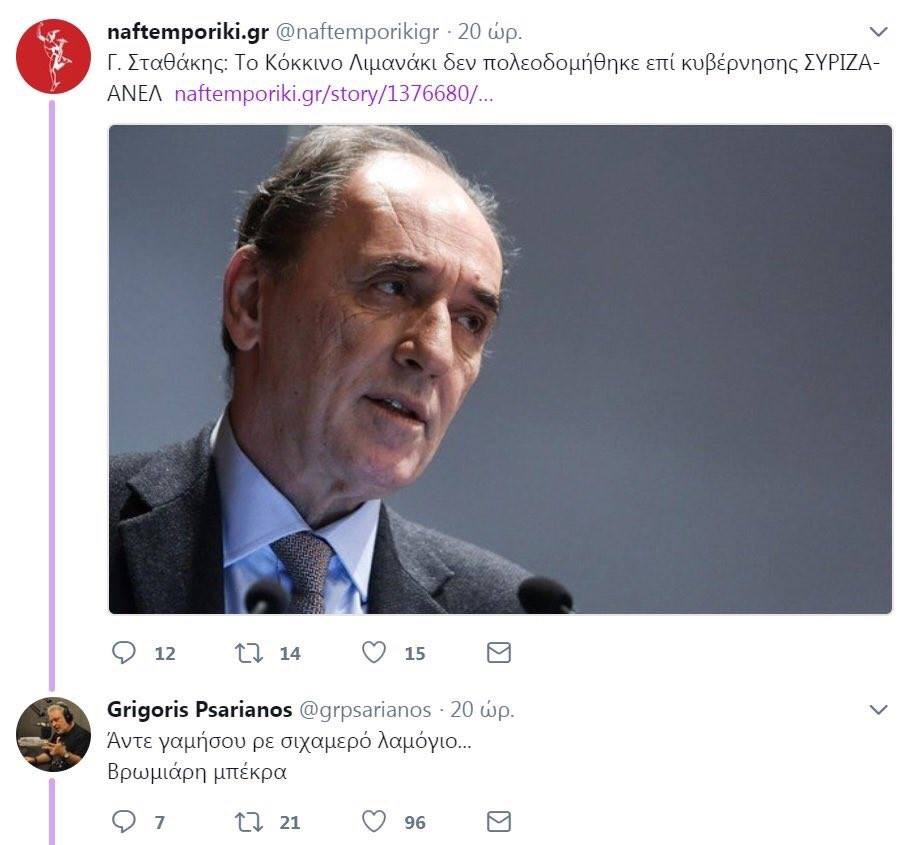Open Grigoris Psarianos profile picture

(53, 734)
